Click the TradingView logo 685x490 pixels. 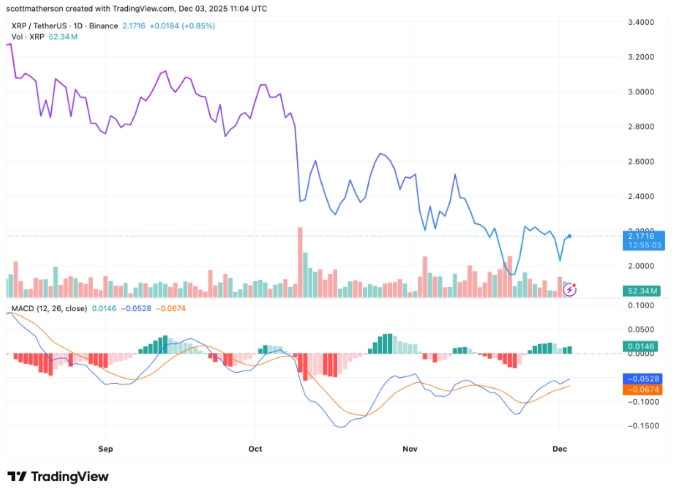60,476
